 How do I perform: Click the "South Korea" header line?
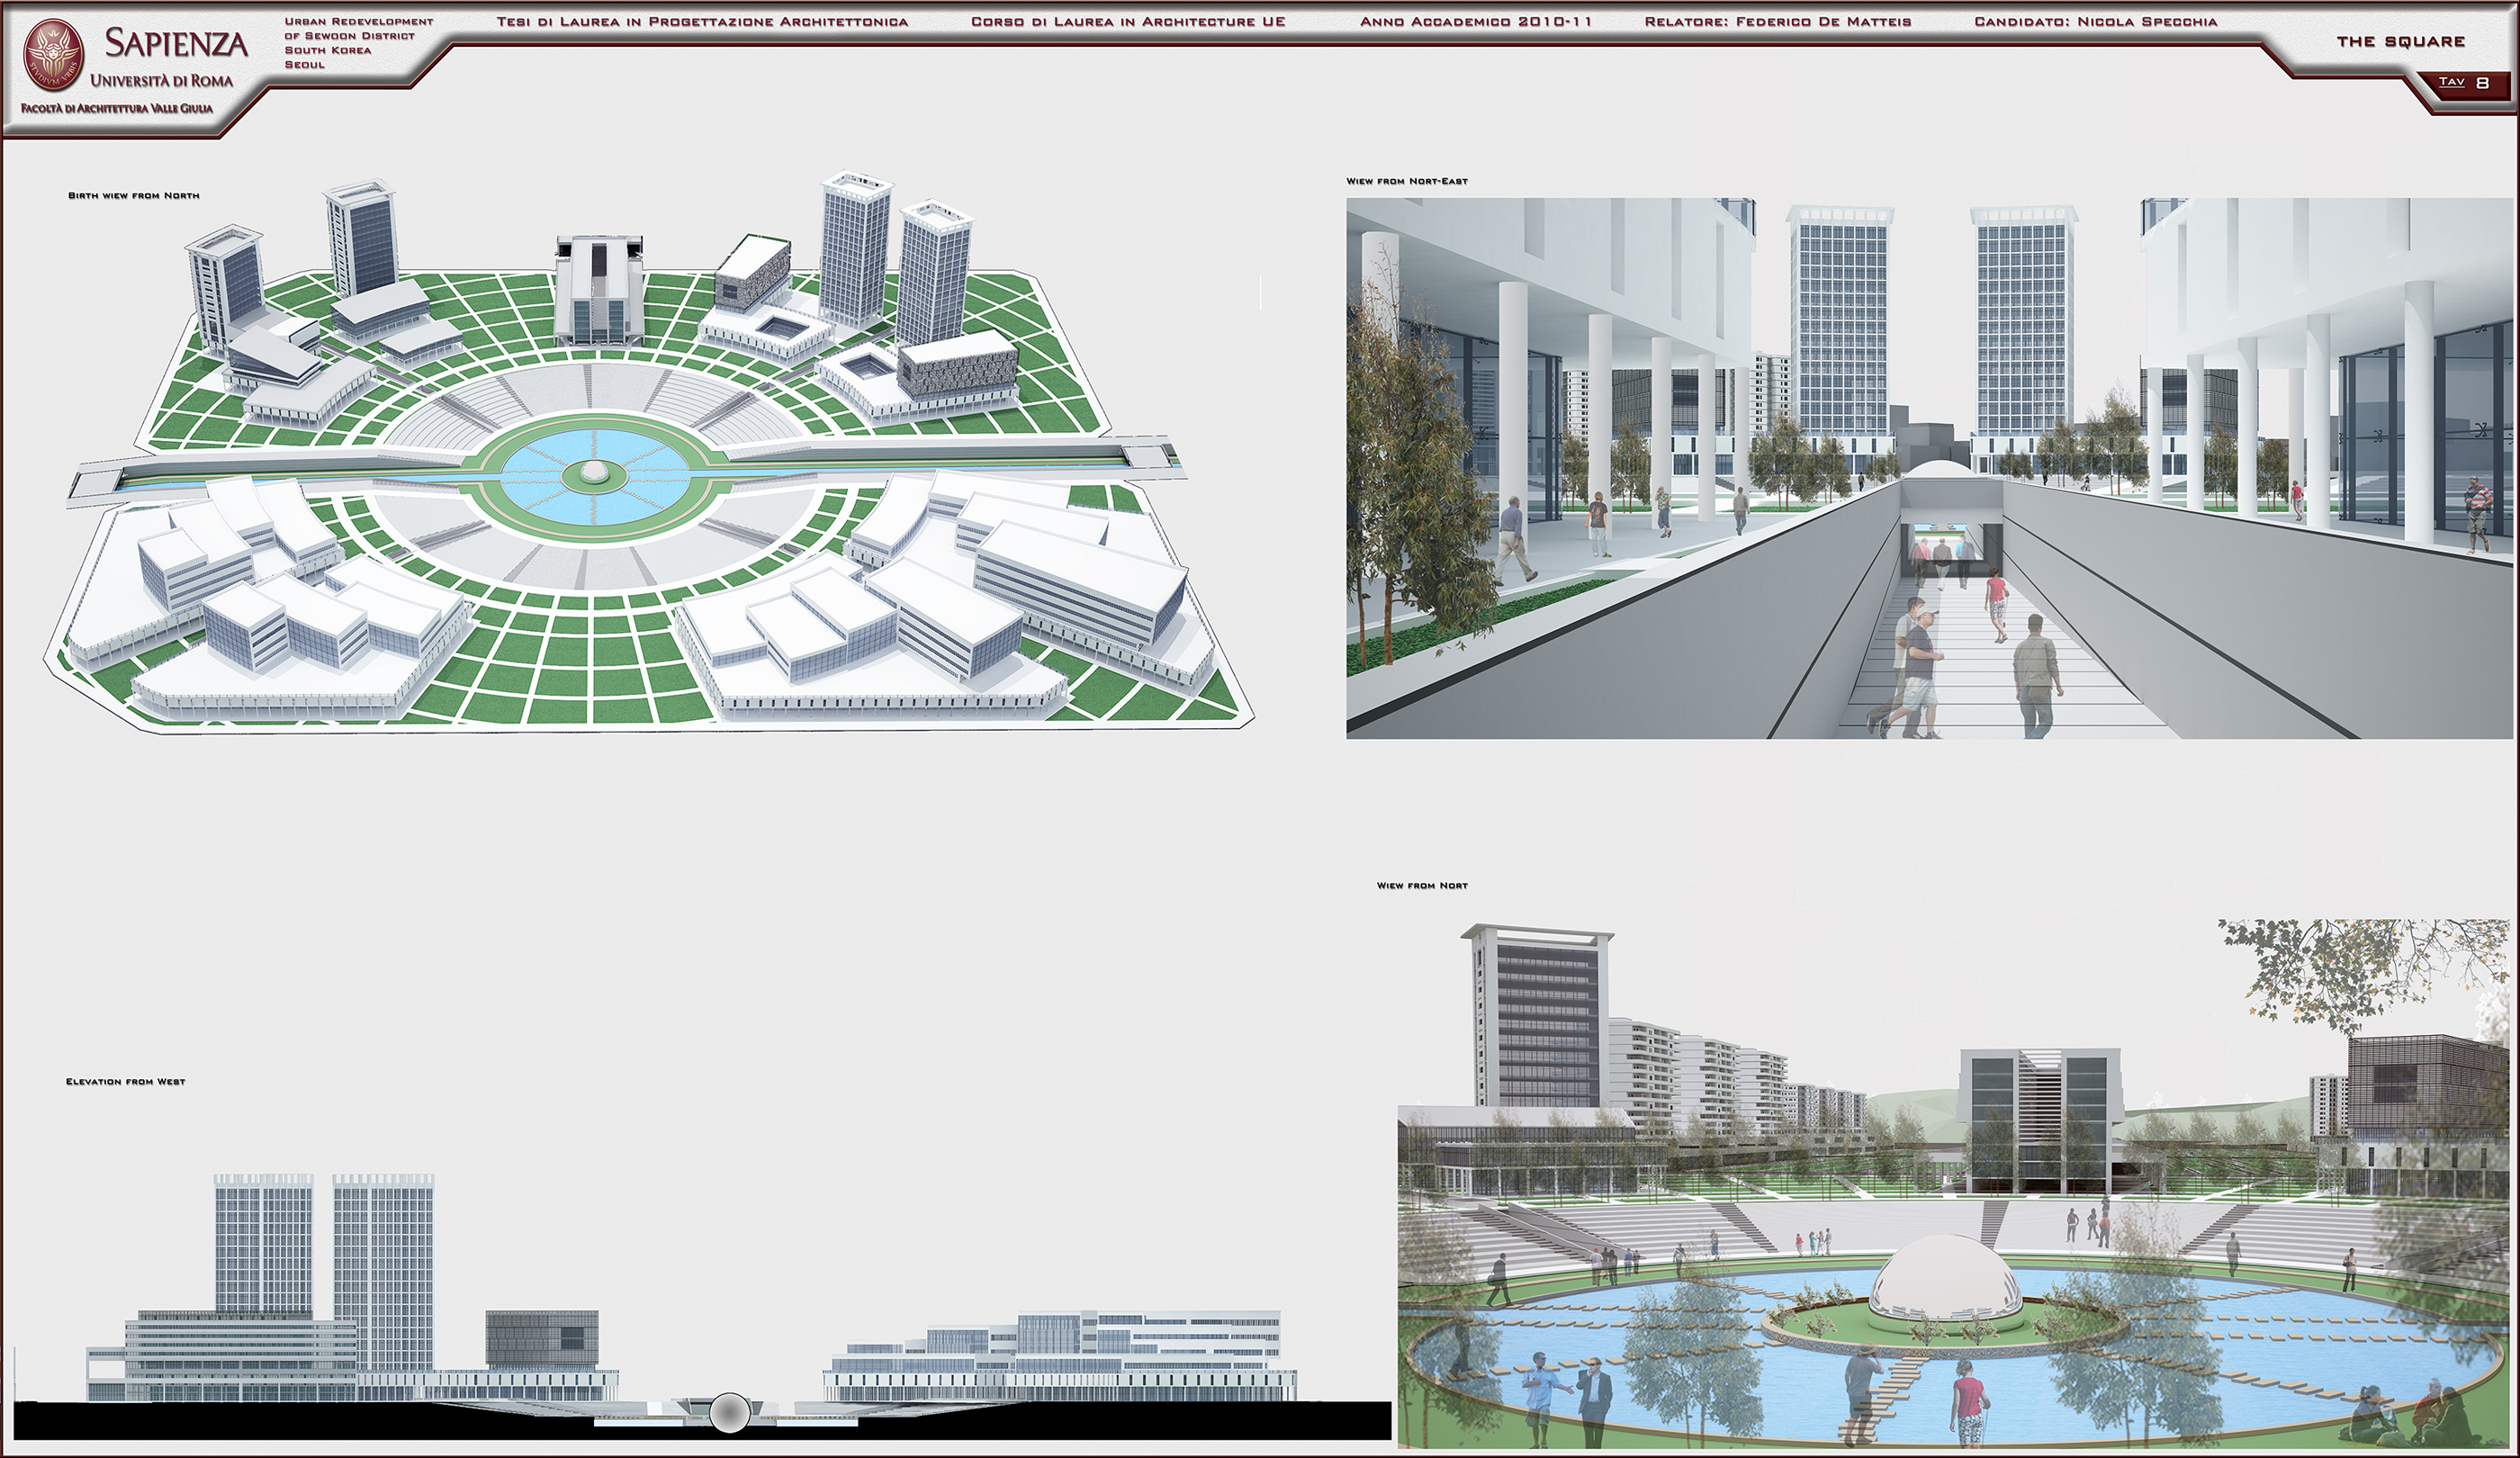pos(328,50)
